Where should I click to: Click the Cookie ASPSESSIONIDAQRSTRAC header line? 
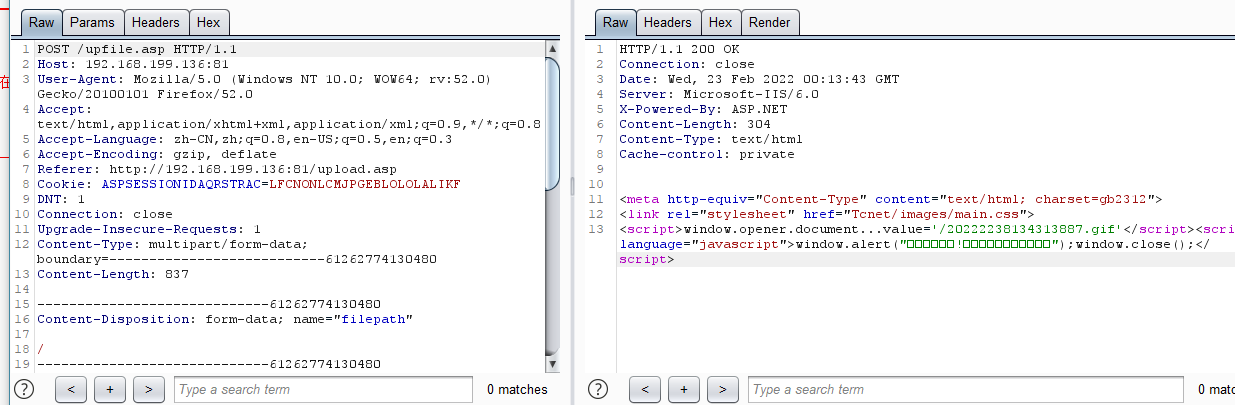249,184
